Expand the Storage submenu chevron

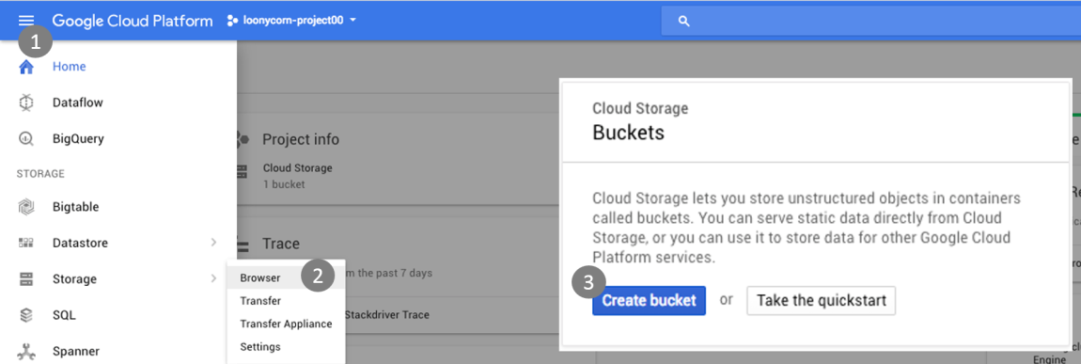(x=214, y=279)
